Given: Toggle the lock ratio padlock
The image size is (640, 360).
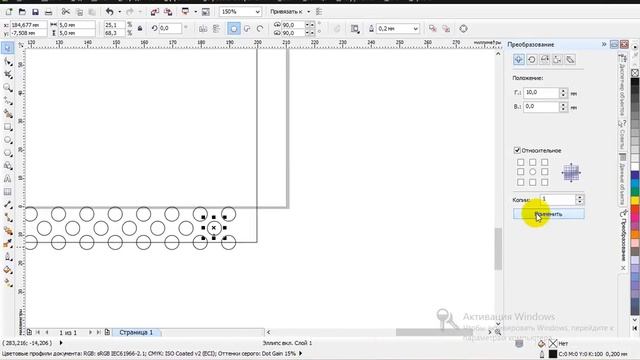Looking at the screenshot, I should [x=140, y=29].
